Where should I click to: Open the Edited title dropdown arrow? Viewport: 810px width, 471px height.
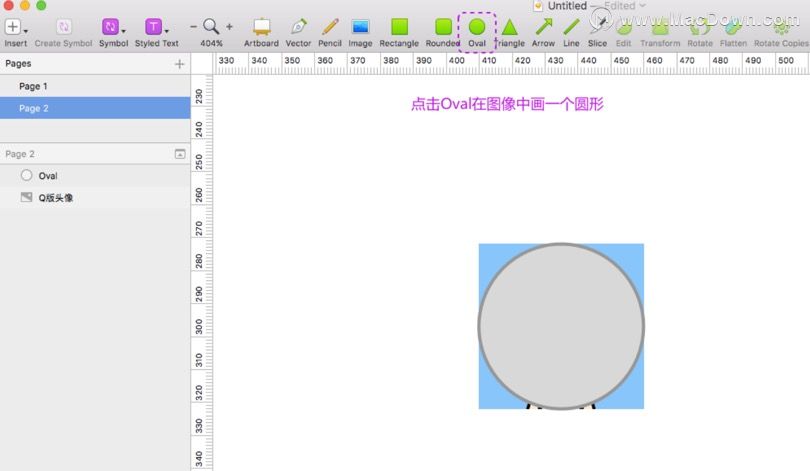[x=643, y=6]
